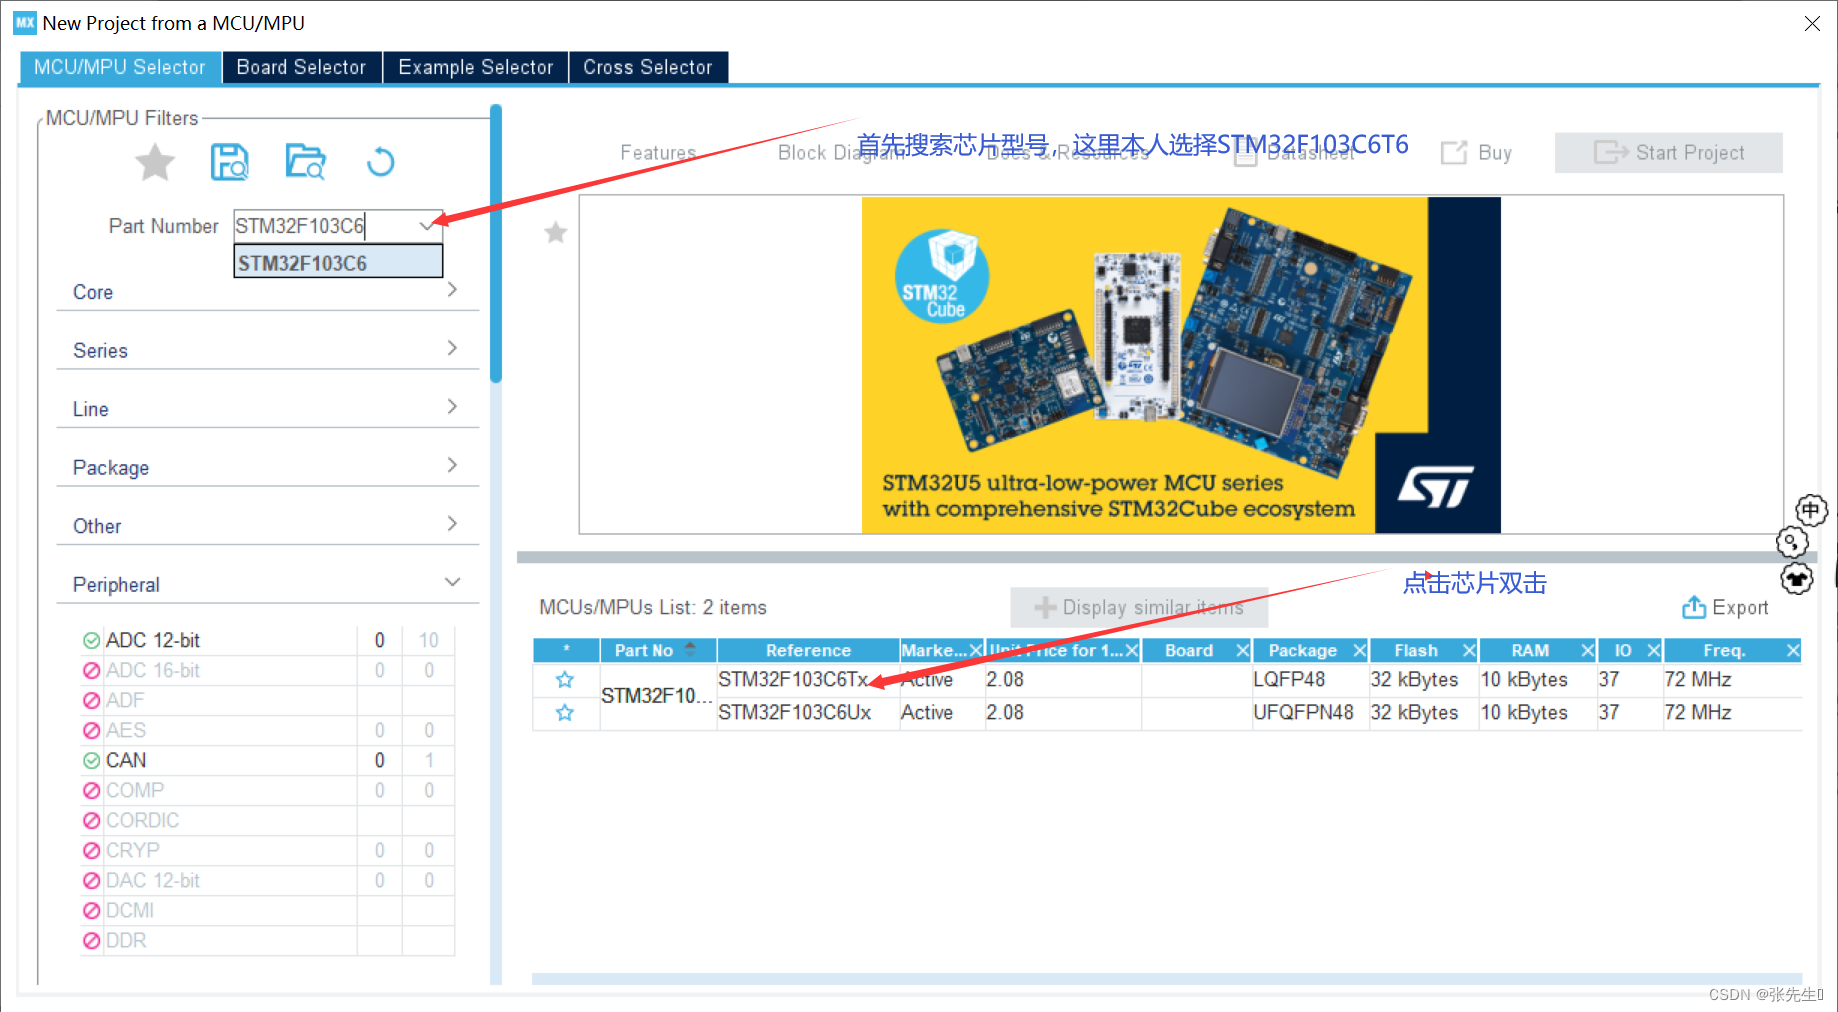
Task: Click the Buy button
Action: pos(1476,153)
